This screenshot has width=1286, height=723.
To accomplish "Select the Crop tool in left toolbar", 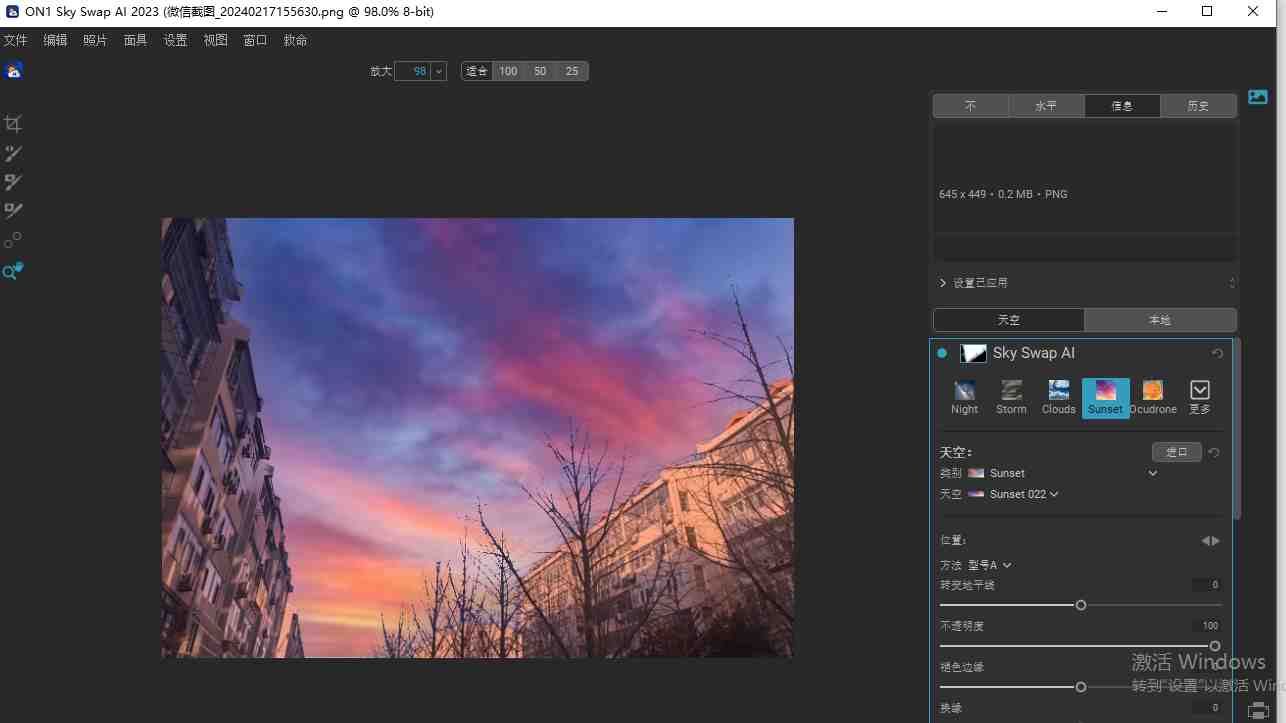I will 13,124.
